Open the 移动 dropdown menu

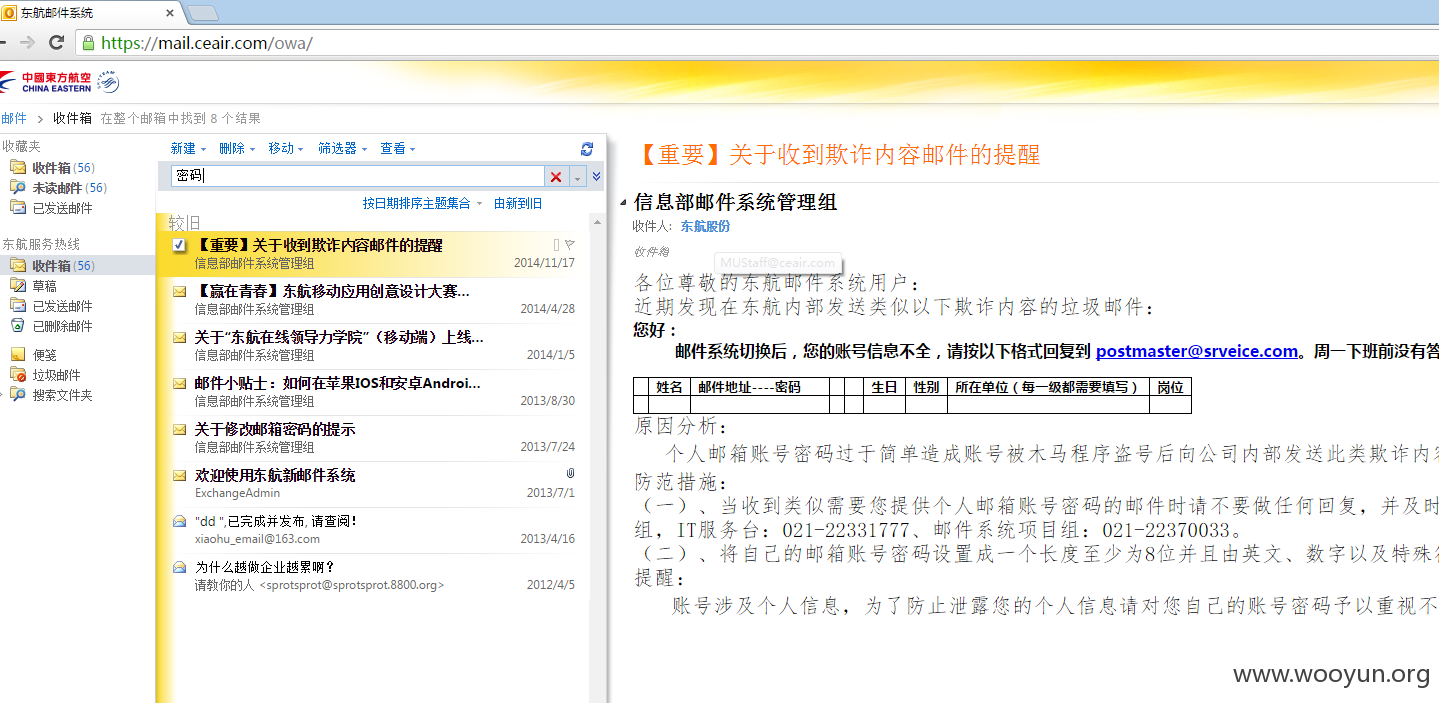pyautogui.click(x=286, y=148)
